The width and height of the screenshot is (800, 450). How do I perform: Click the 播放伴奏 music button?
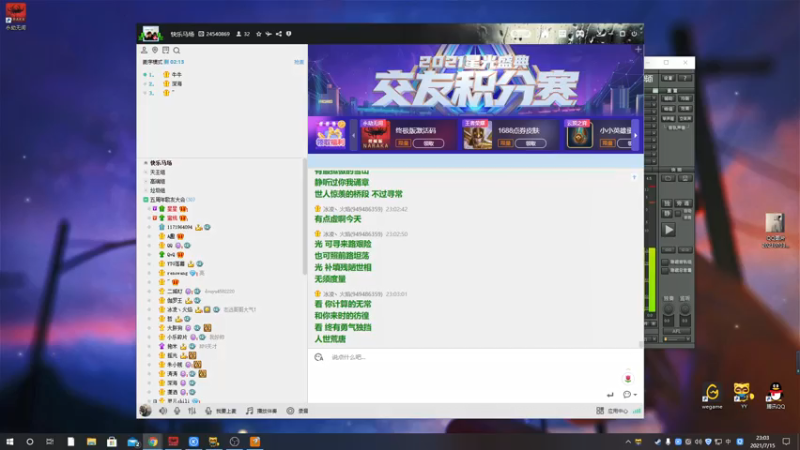261,411
